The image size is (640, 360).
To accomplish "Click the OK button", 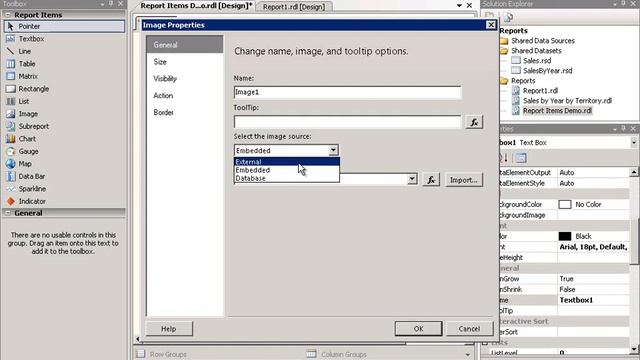I will pyautogui.click(x=418, y=329).
